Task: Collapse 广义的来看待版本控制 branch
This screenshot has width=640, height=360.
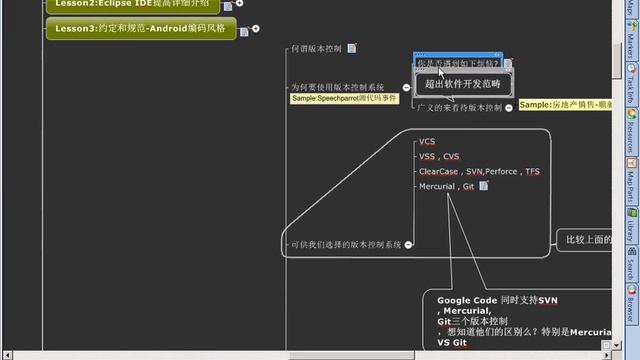Action: pos(509,108)
